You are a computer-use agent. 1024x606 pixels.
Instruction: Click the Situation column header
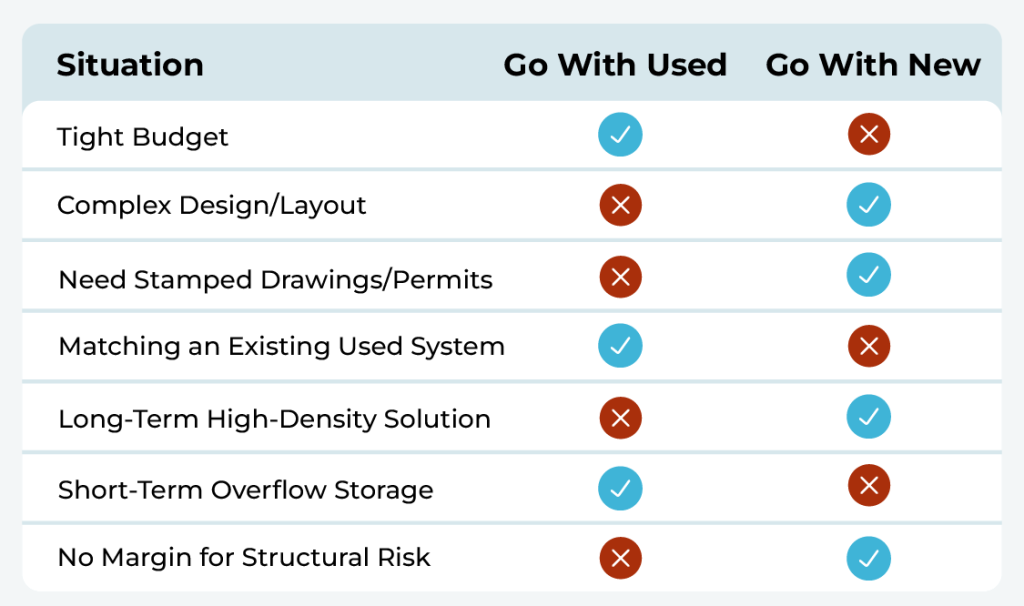coord(130,65)
